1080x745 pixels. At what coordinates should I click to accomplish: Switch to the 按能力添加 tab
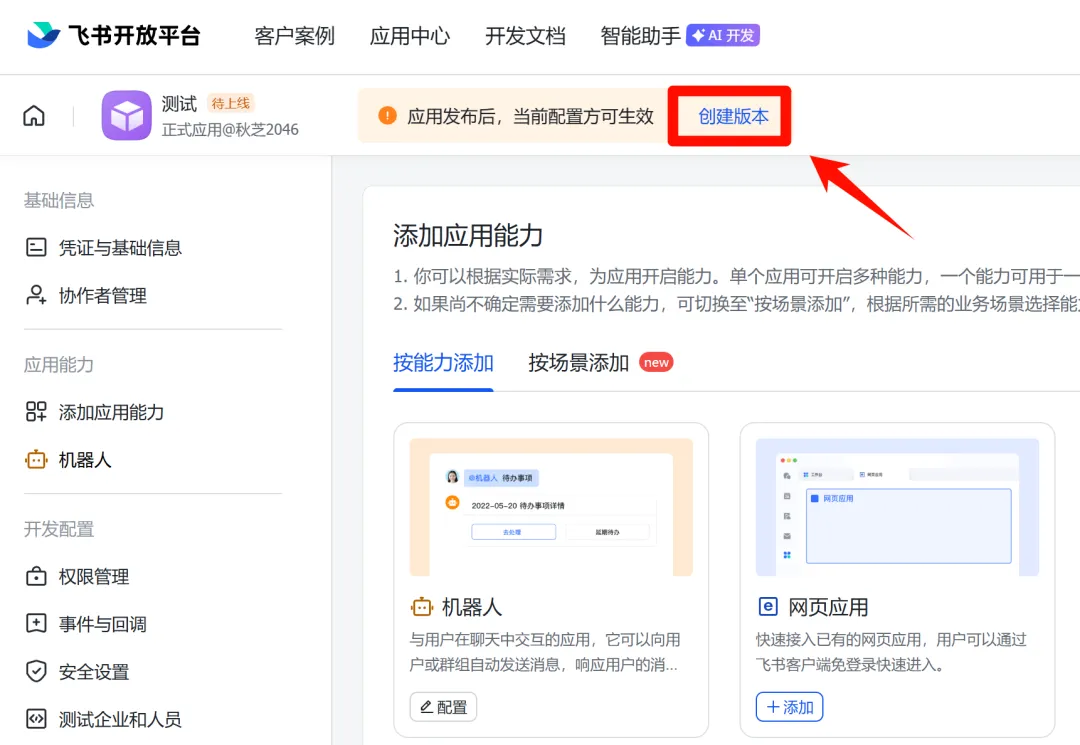coord(443,363)
